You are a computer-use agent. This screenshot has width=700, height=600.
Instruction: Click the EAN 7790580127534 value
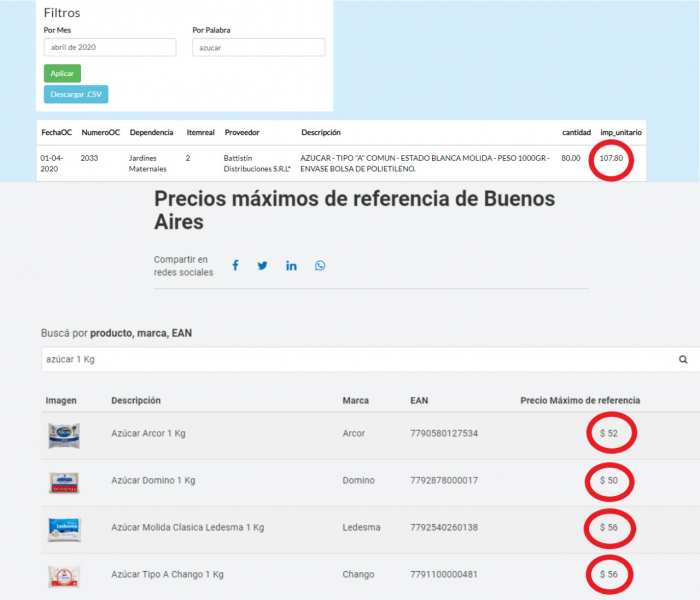coord(444,433)
